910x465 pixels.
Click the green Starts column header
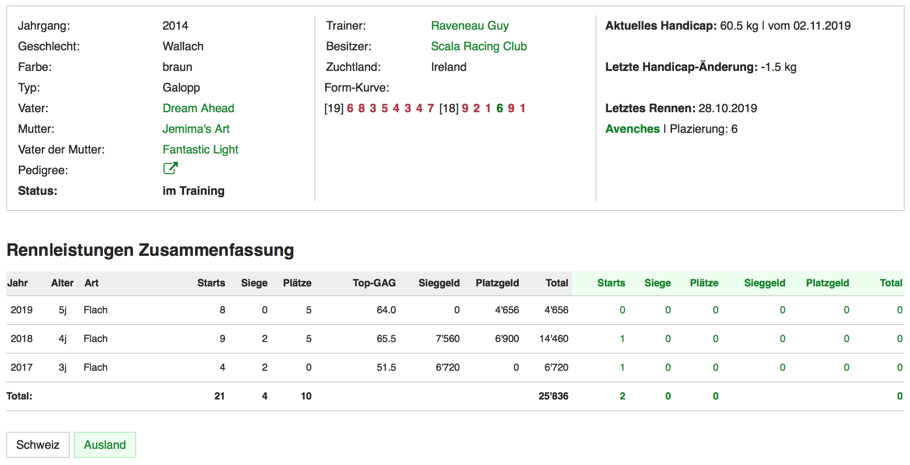[x=611, y=283]
